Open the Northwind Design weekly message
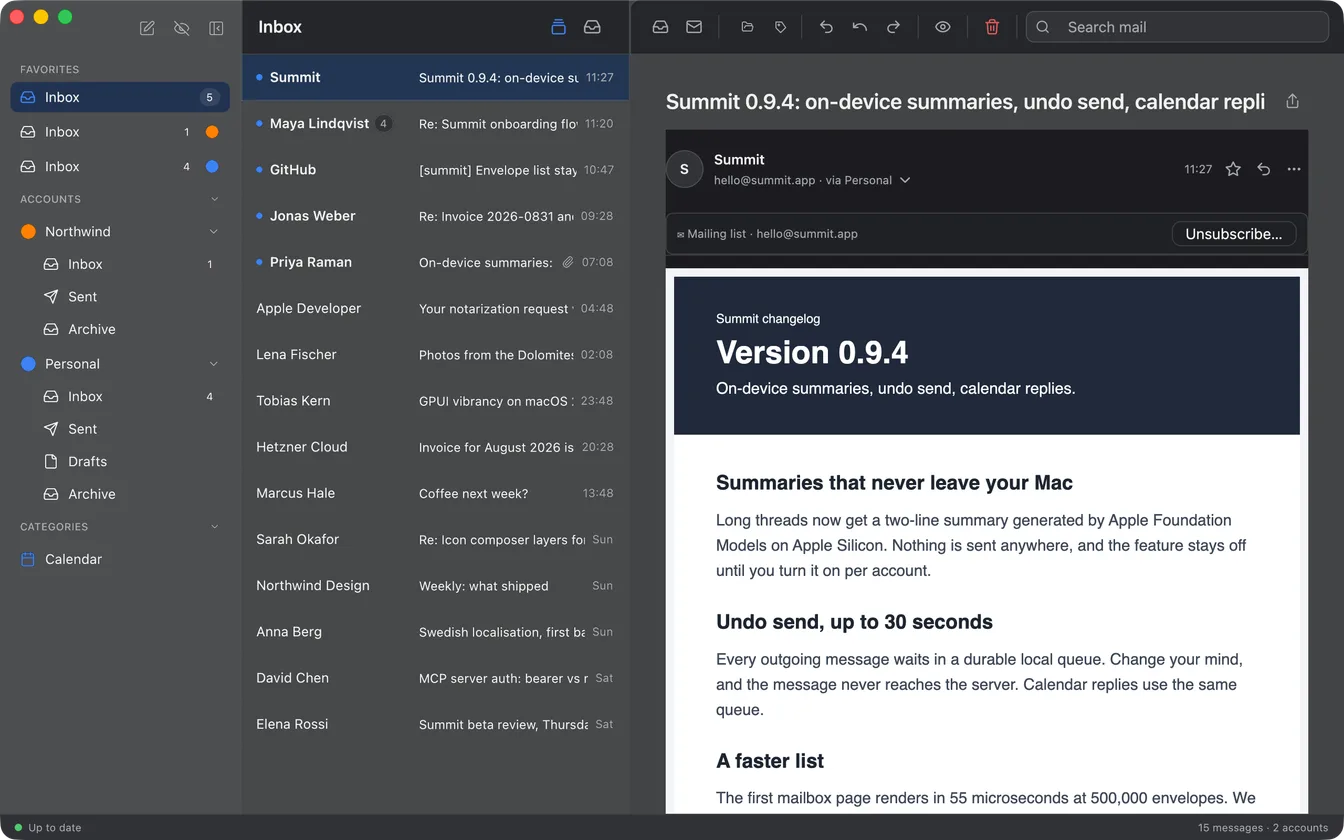The height and width of the screenshot is (840, 1344). tap(435, 585)
